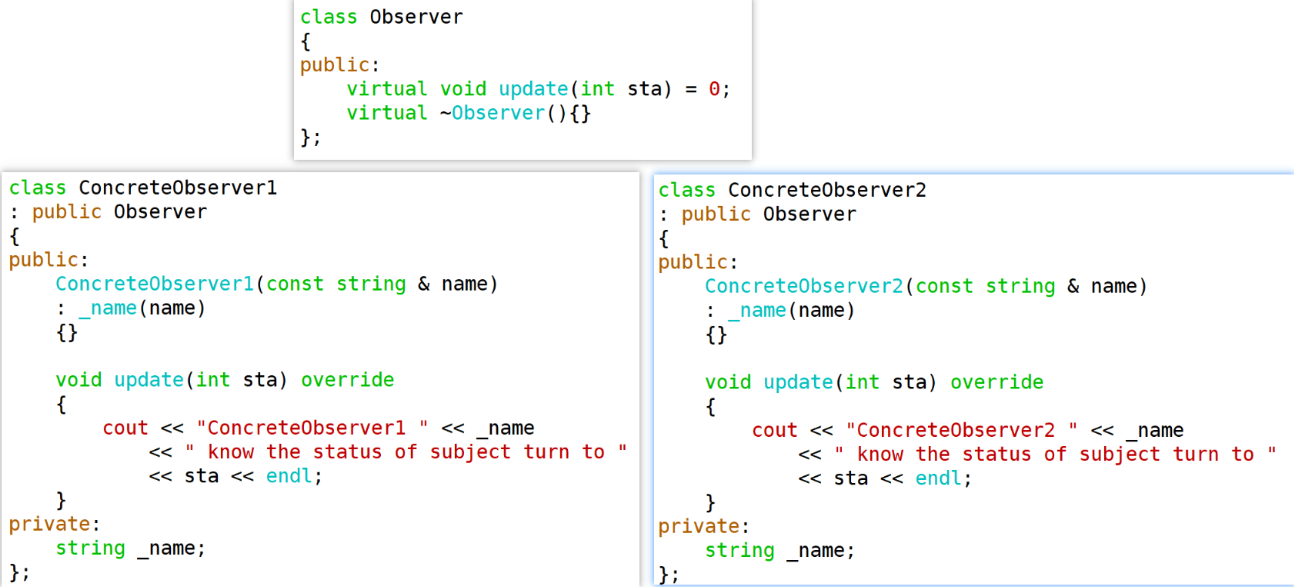Viewport: 1294px width, 588px height.
Task: Select the "ConcreteObserver2(const string & name)" constructor line
Action: click(x=926, y=286)
